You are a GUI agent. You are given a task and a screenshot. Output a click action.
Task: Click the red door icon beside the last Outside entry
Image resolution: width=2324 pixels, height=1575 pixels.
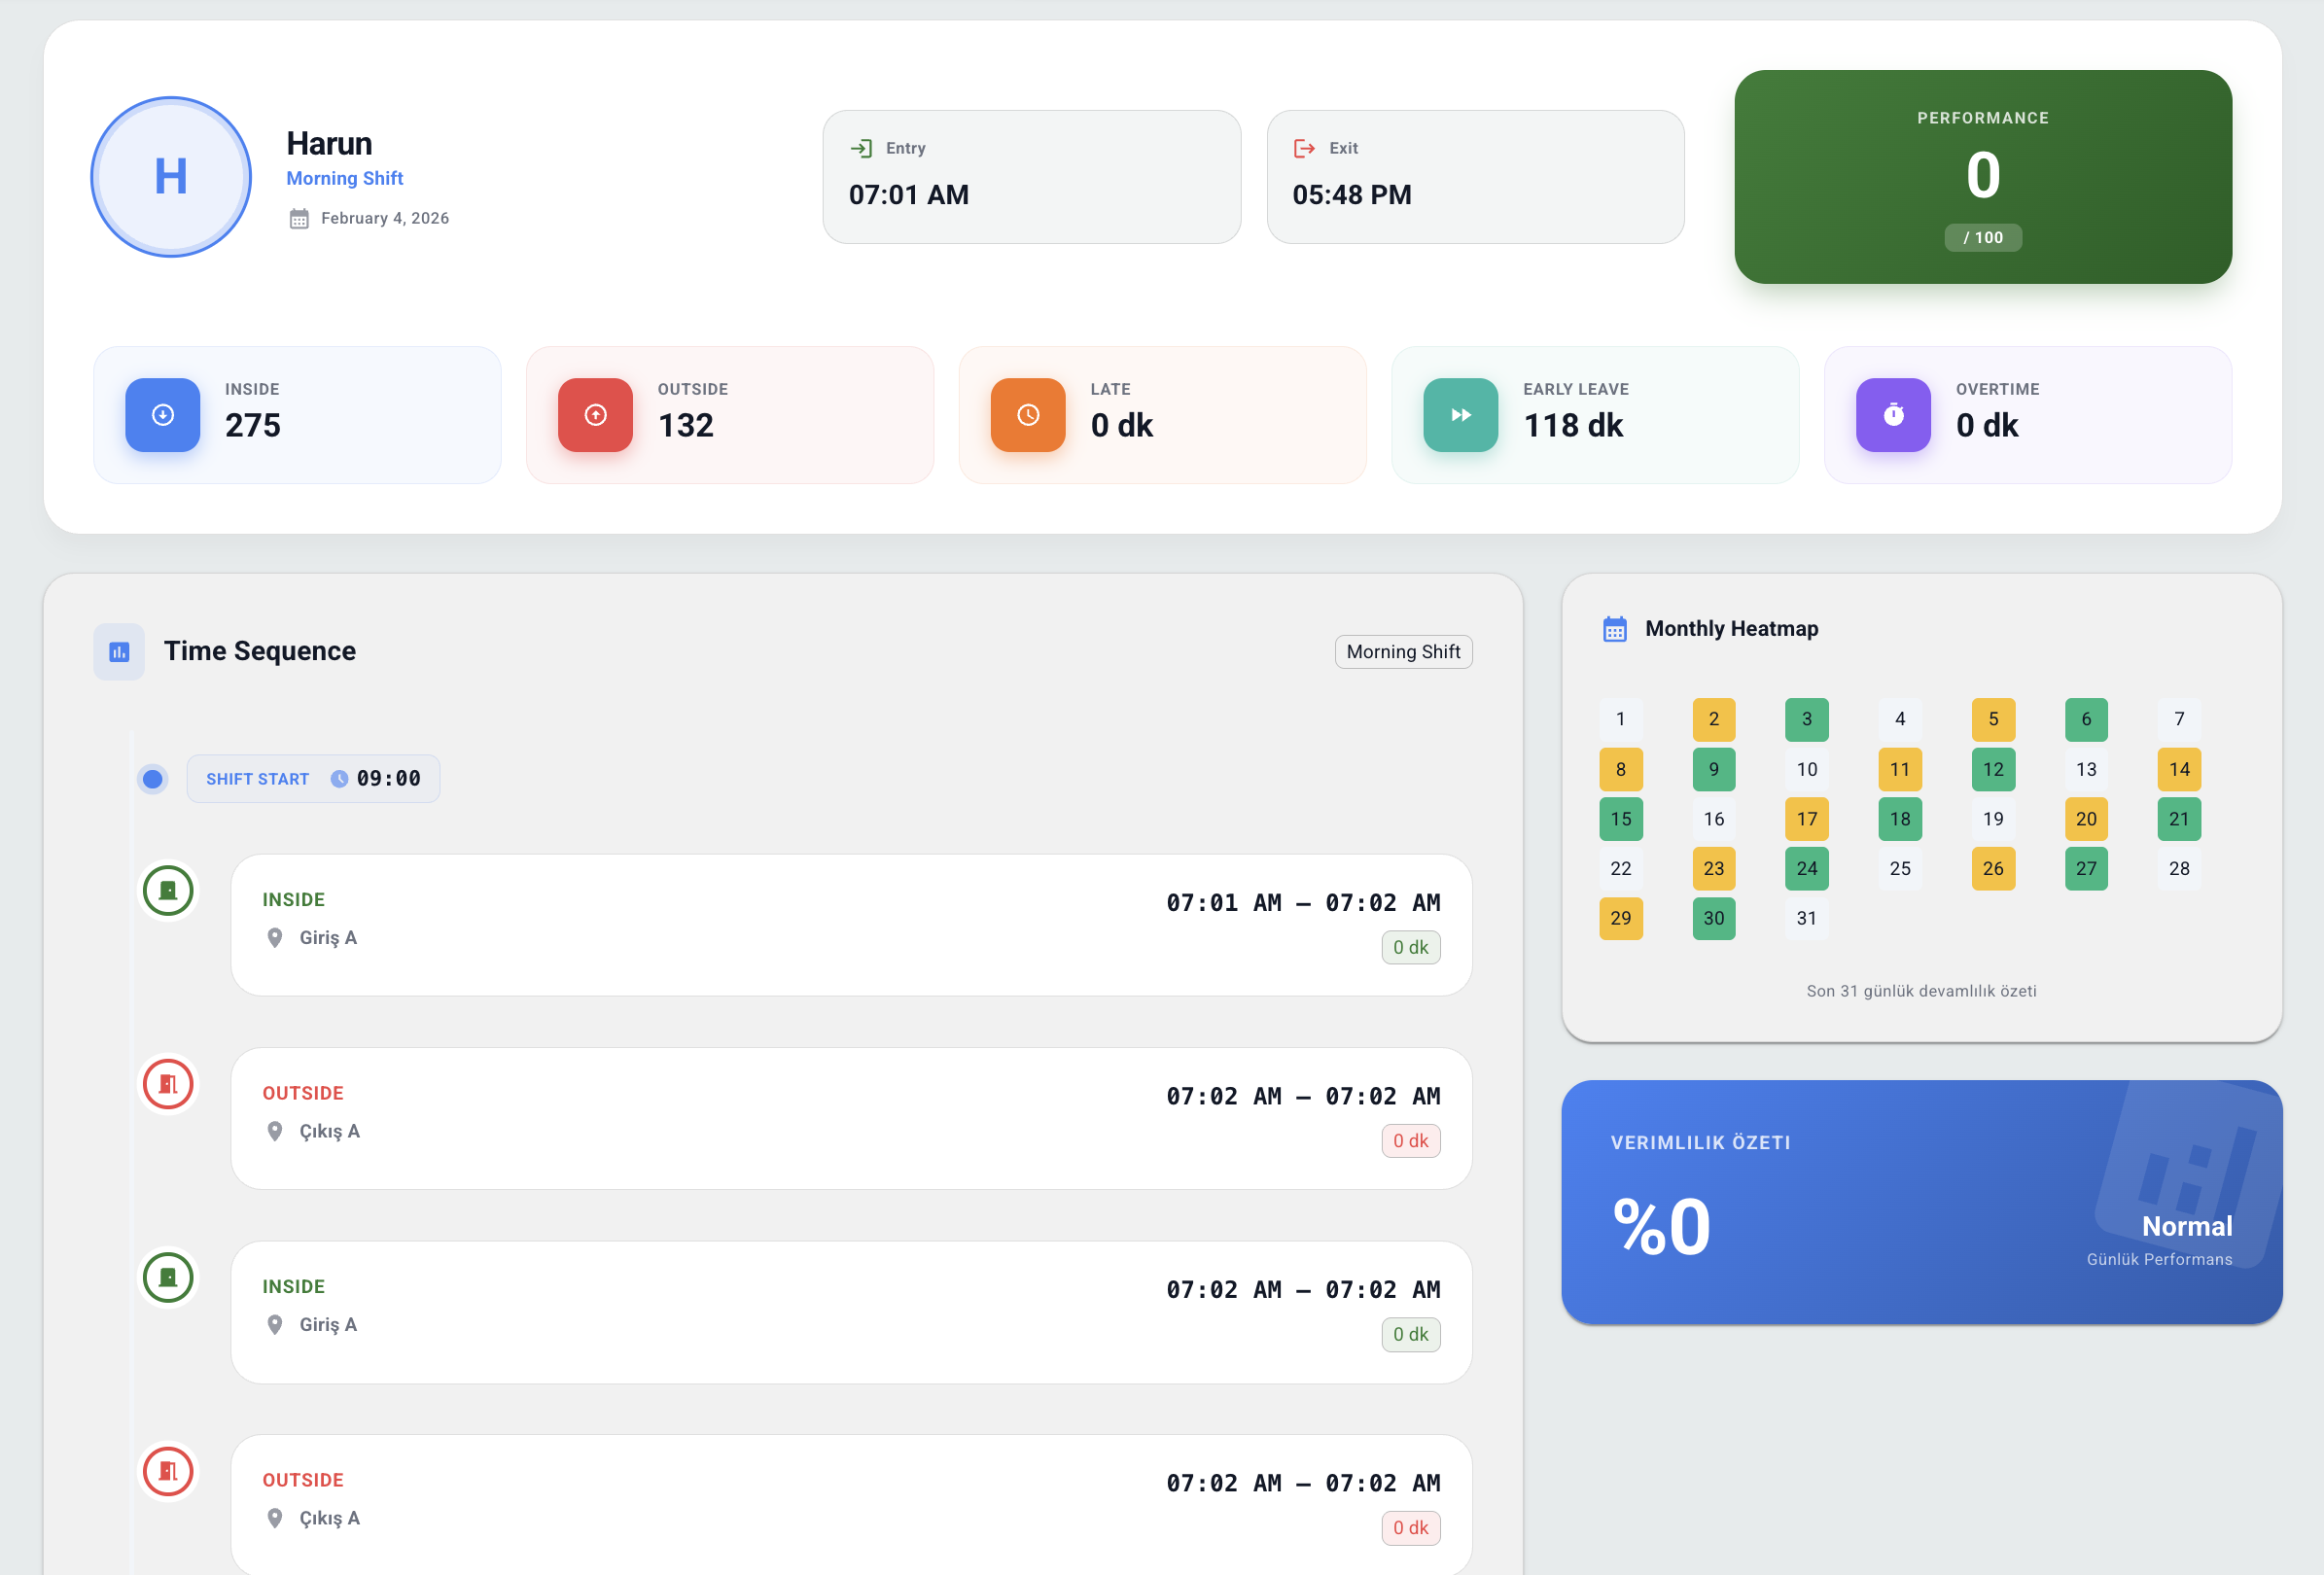click(x=168, y=1471)
